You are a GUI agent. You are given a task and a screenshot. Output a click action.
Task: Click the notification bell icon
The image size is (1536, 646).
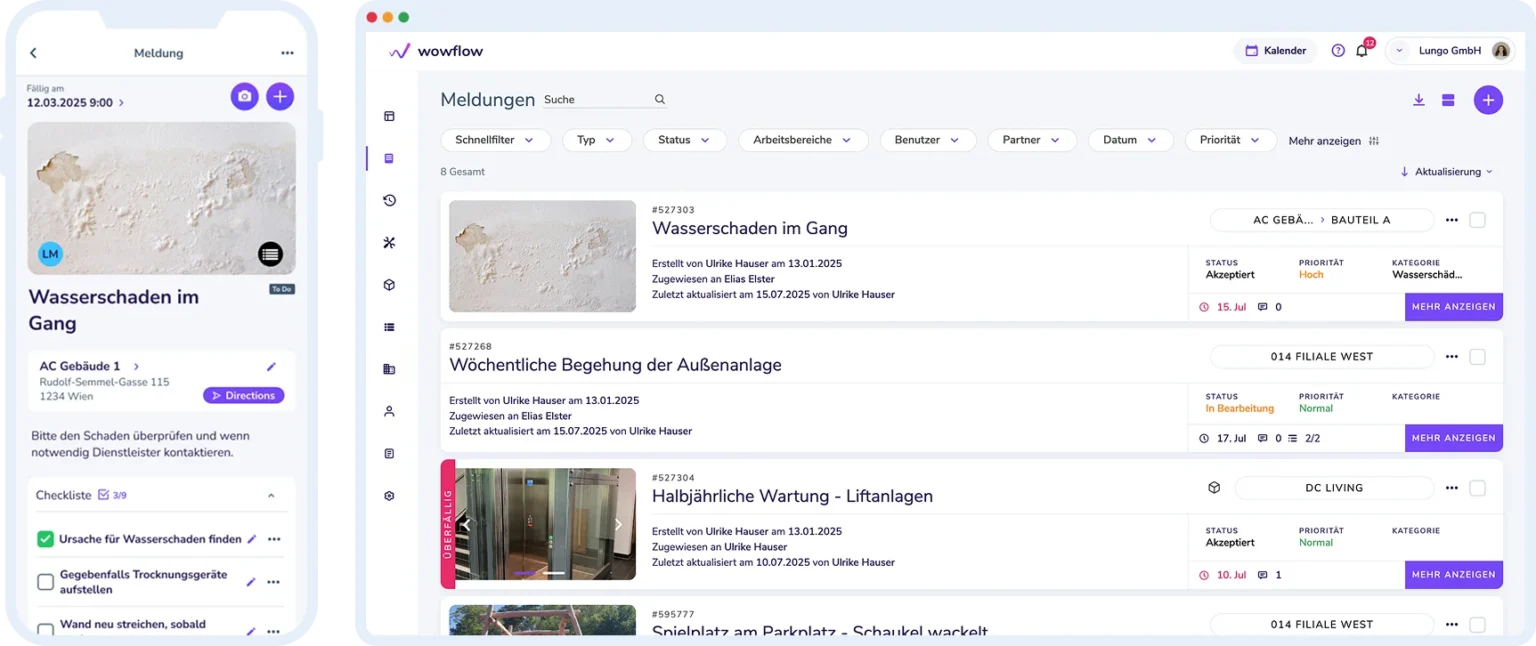click(x=1361, y=51)
